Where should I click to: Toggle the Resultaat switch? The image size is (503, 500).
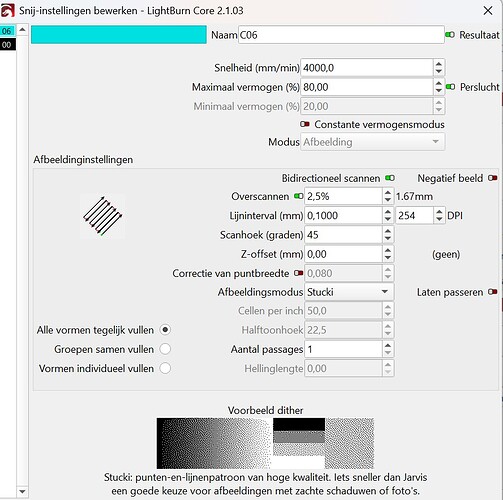point(450,35)
